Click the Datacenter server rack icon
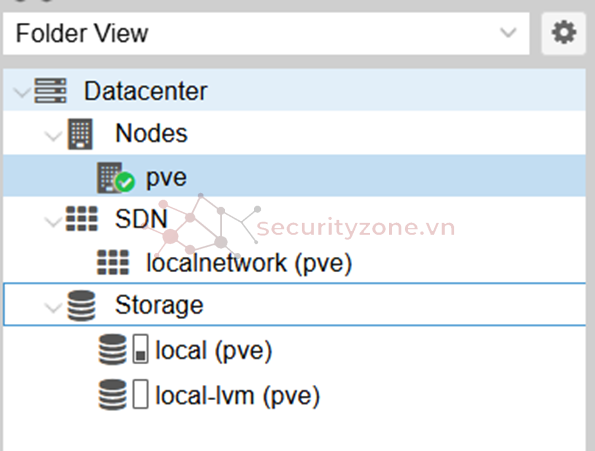 (x=50, y=91)
